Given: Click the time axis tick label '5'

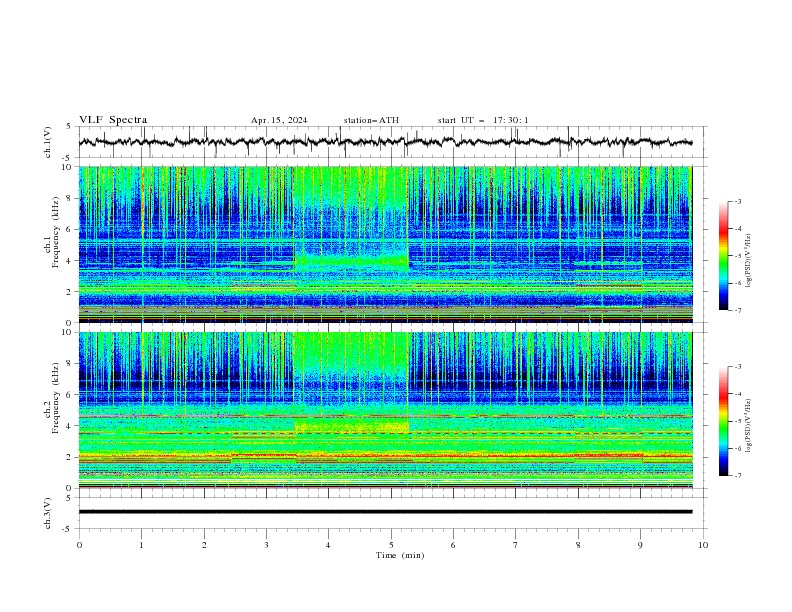Looking at the screenshot, I should [391, 545].
